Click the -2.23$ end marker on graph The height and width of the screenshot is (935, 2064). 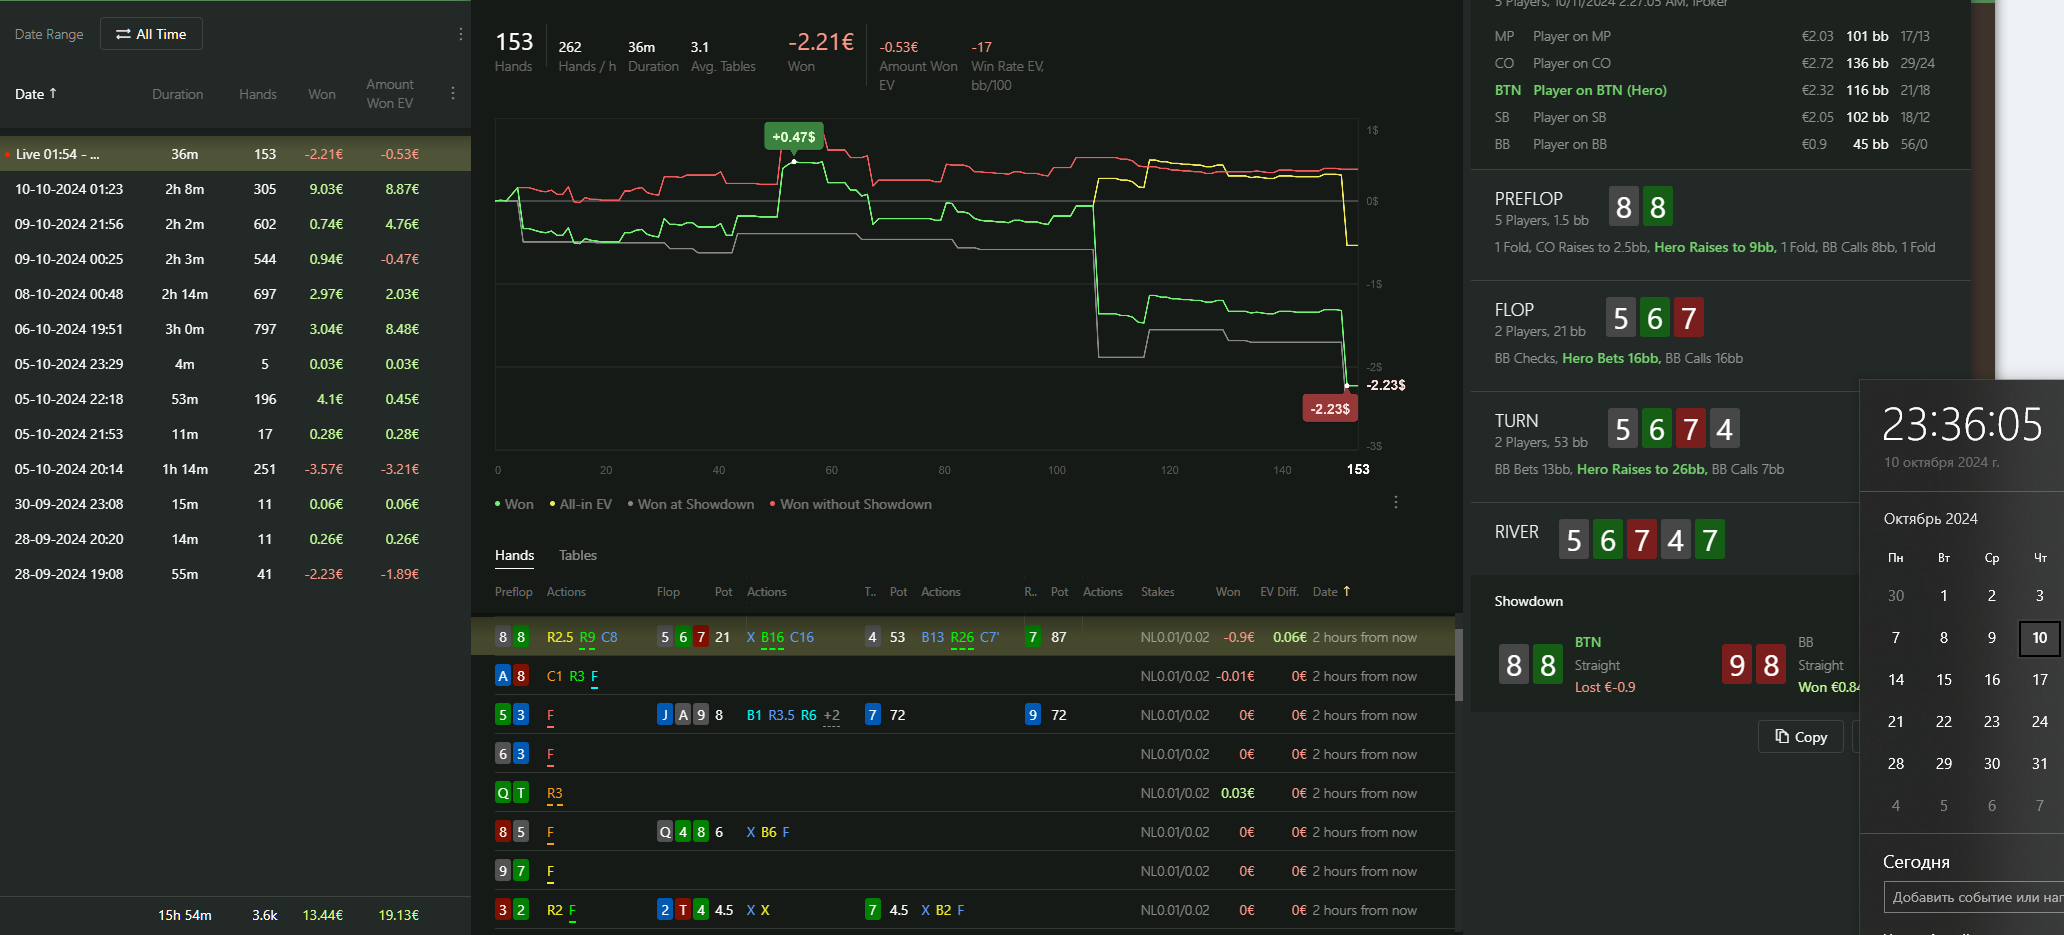click(1330, 409)
